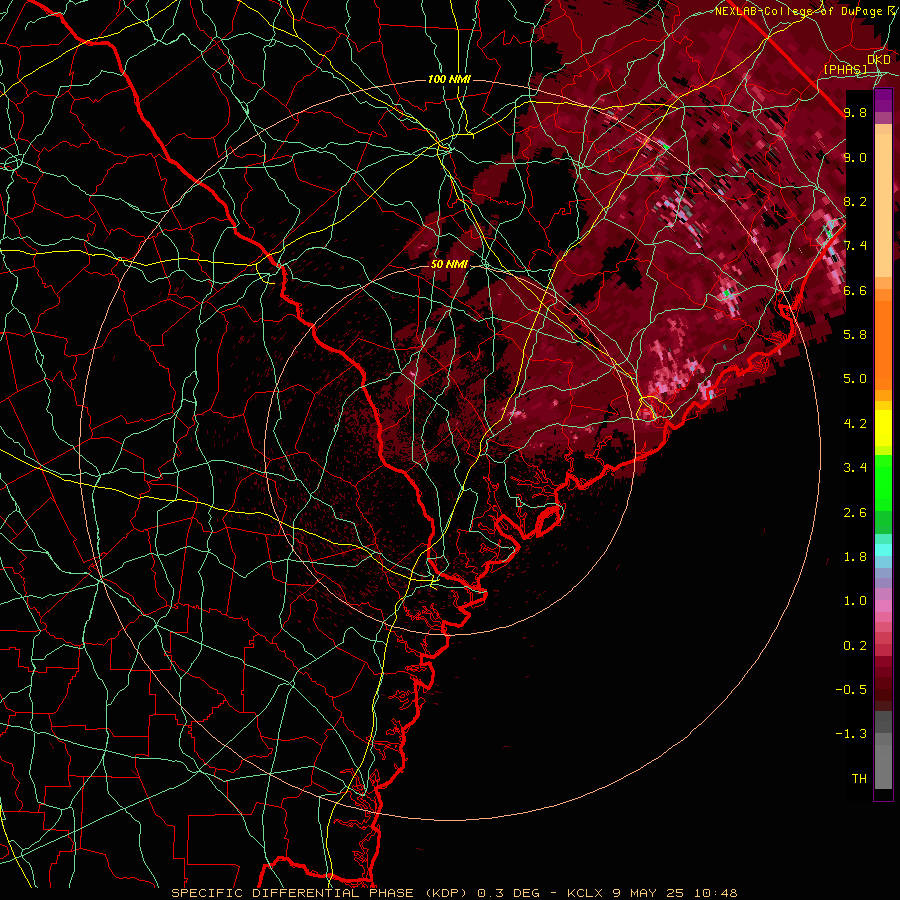The width and height of the screenshot is (900, 900).
Task: Click the TH threshold label on the scale
Action: 859,779
